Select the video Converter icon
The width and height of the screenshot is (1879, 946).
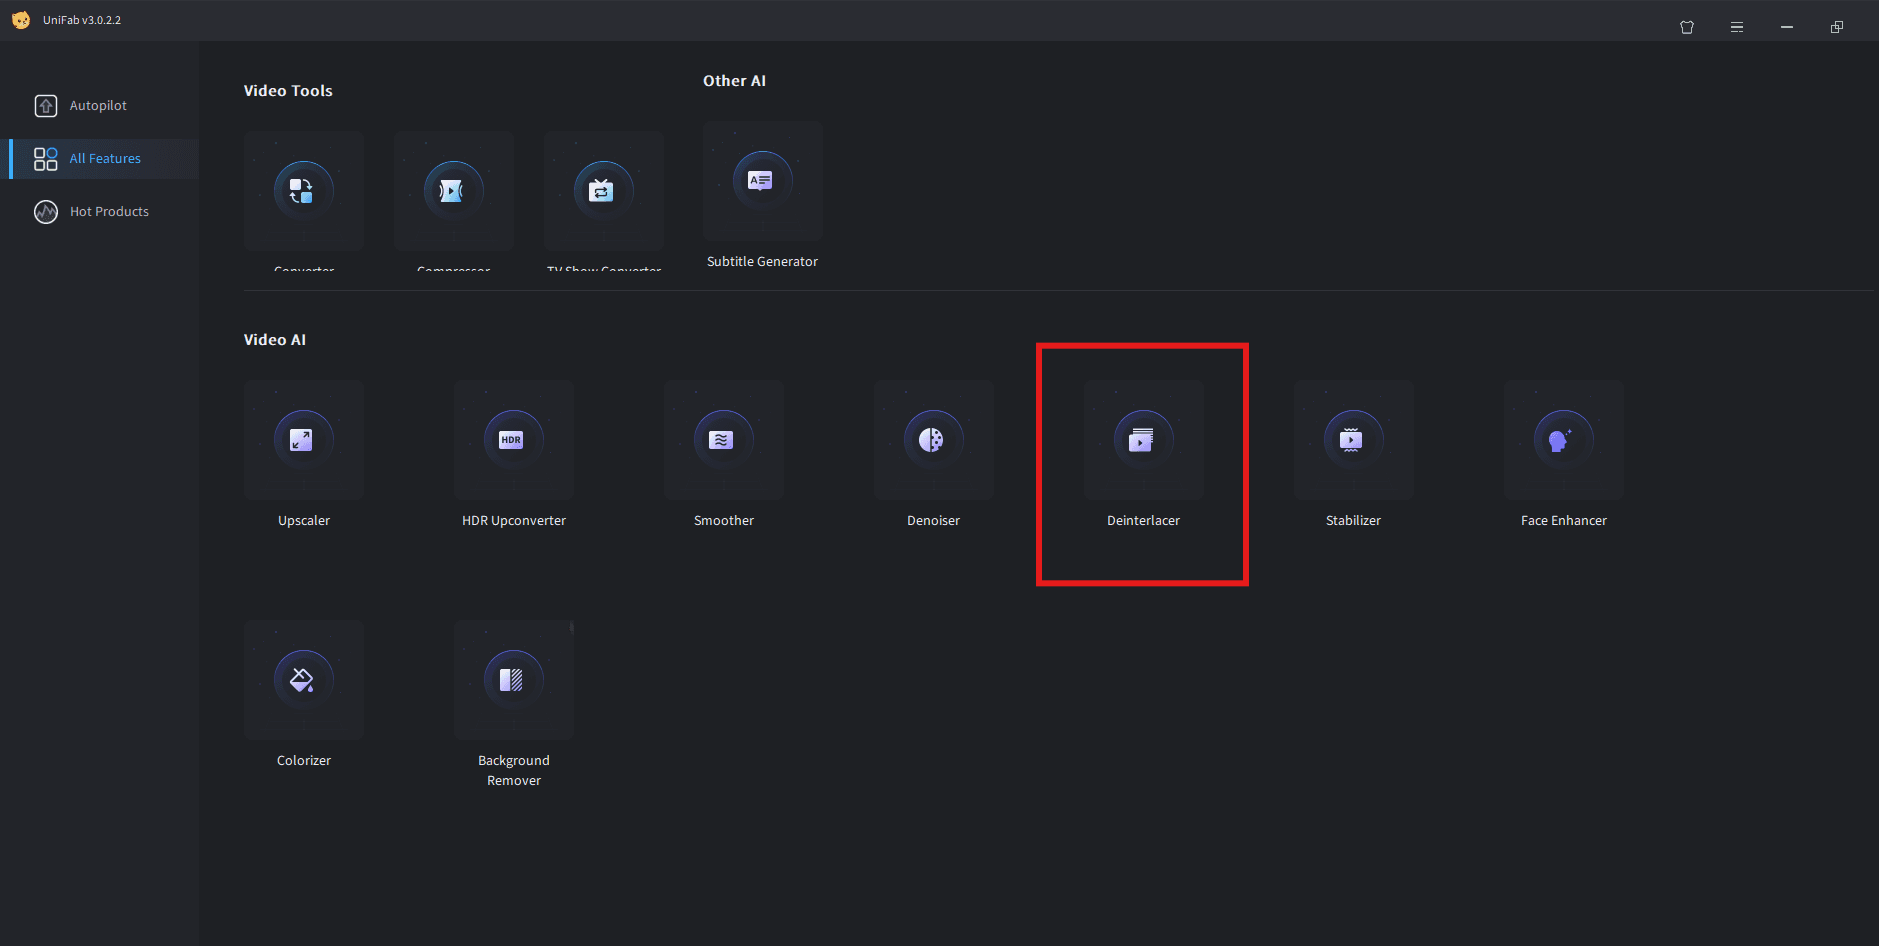303,190
